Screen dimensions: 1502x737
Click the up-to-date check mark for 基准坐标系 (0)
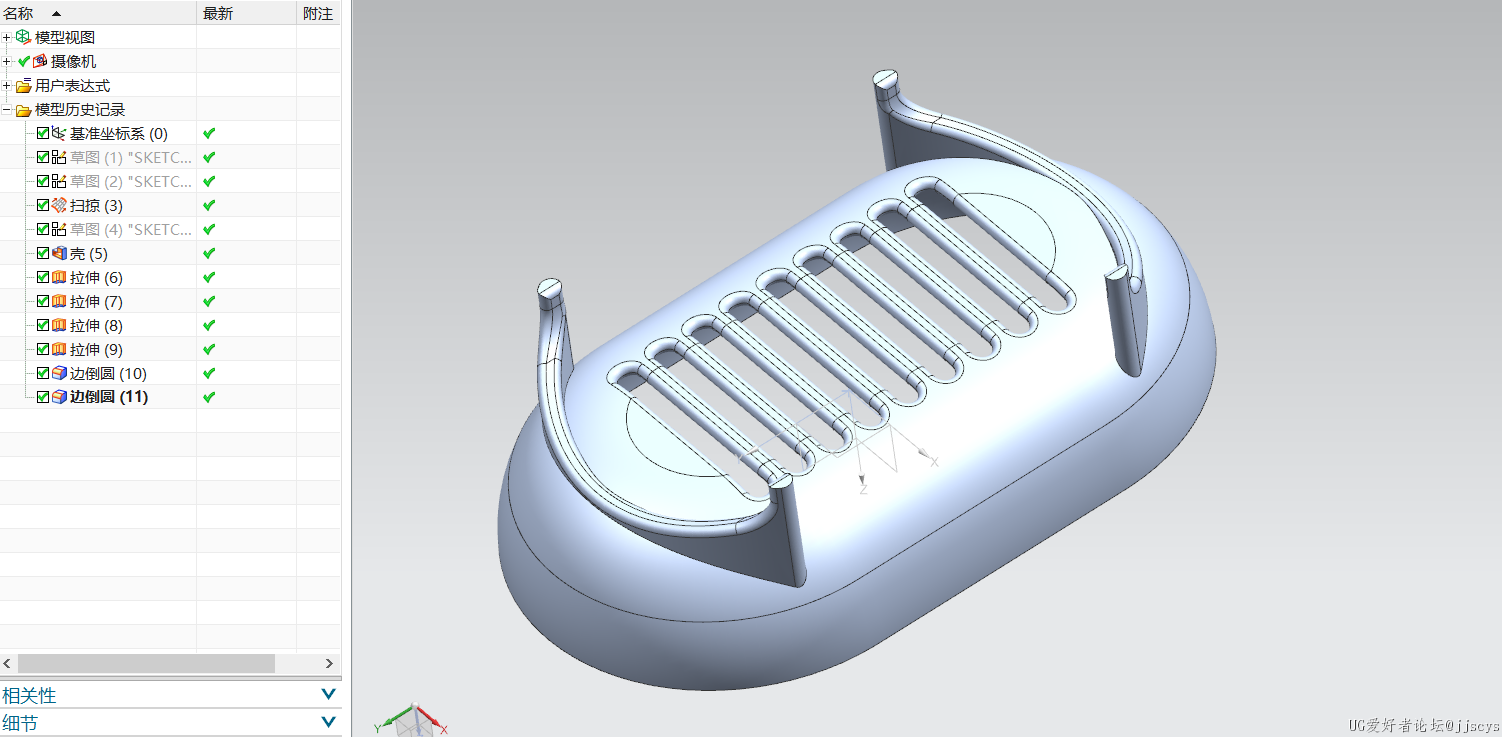click(x=209, y=133)
